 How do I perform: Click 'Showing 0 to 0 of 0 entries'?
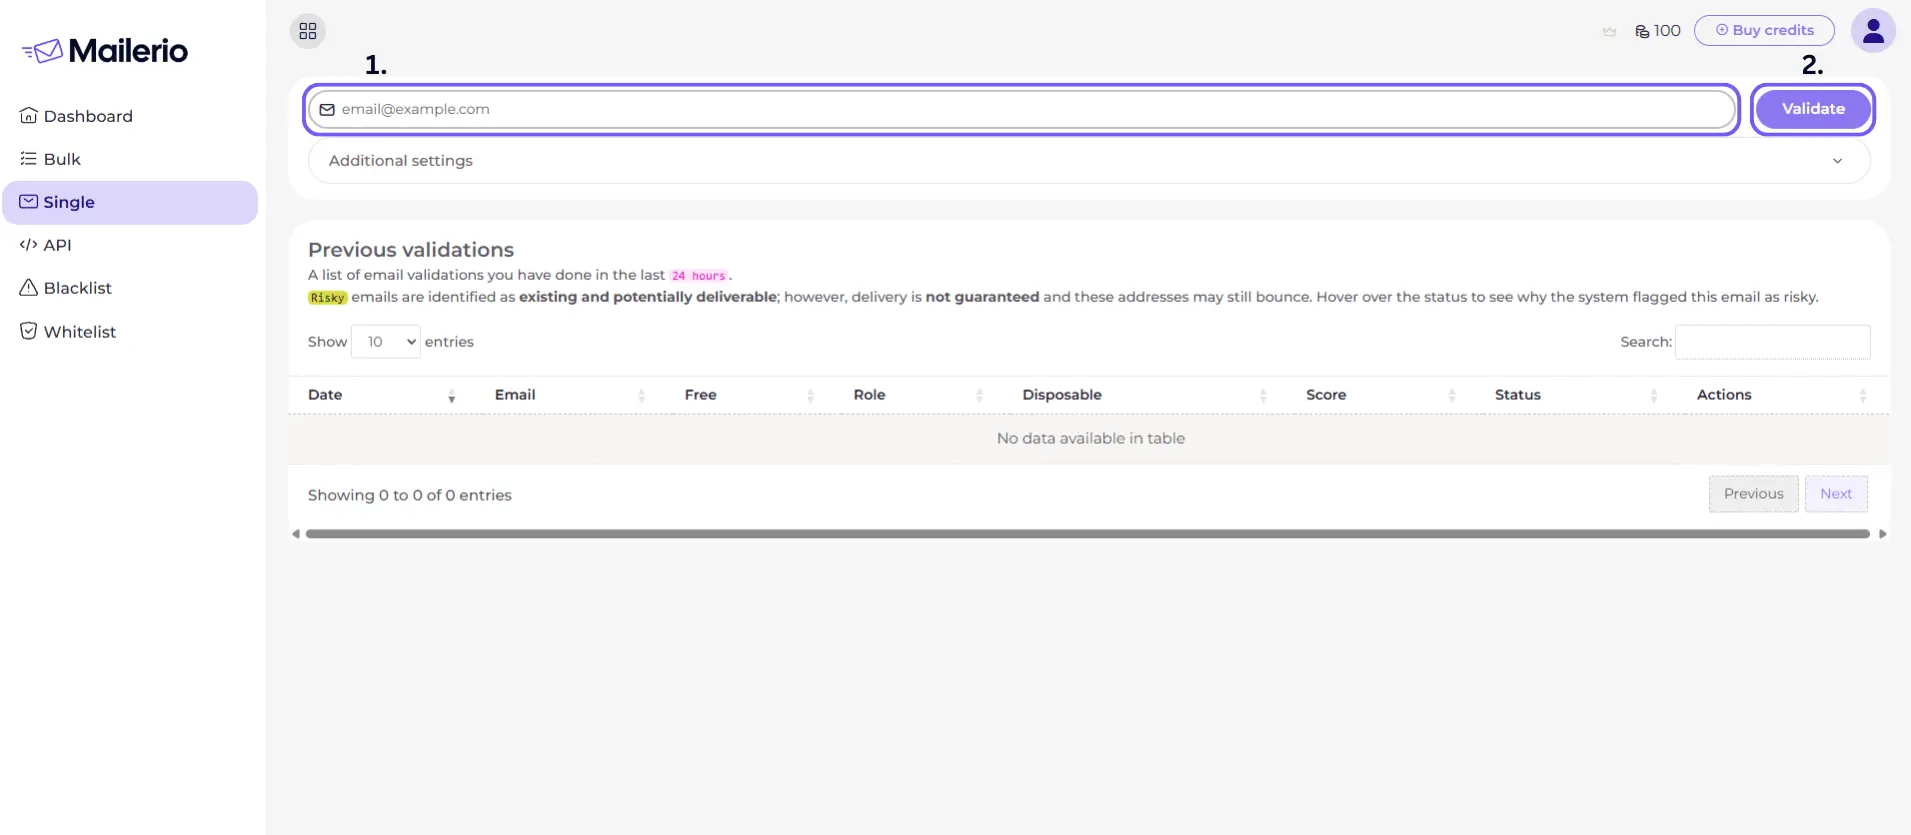coord(410,495)
